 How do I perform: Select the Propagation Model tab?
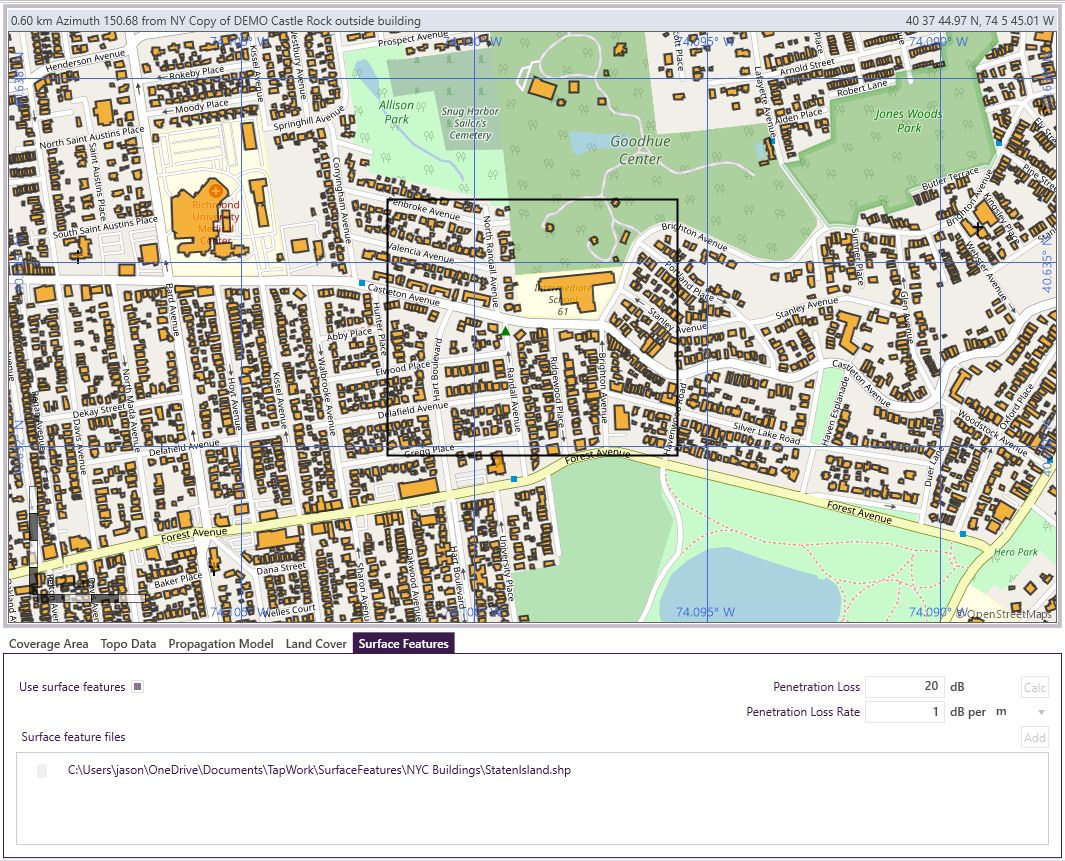click(220, 644)
